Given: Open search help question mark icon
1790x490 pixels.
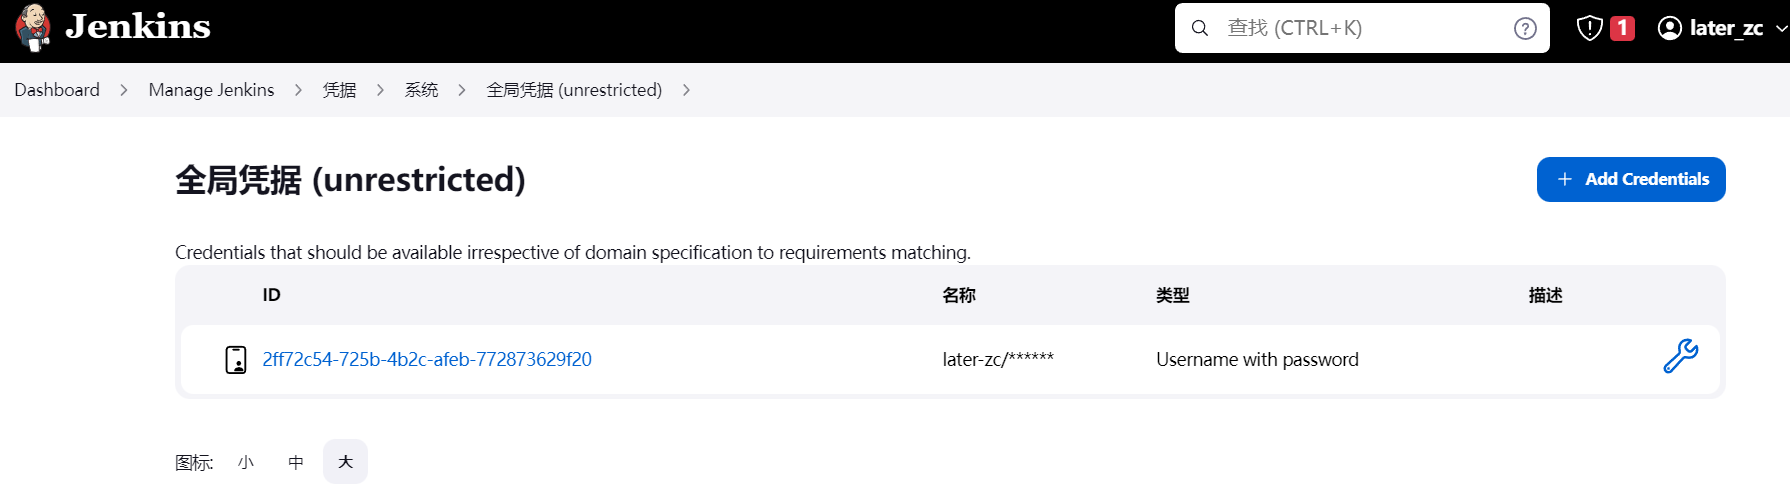Looking at the screenshot, I should pos(1525,28).
